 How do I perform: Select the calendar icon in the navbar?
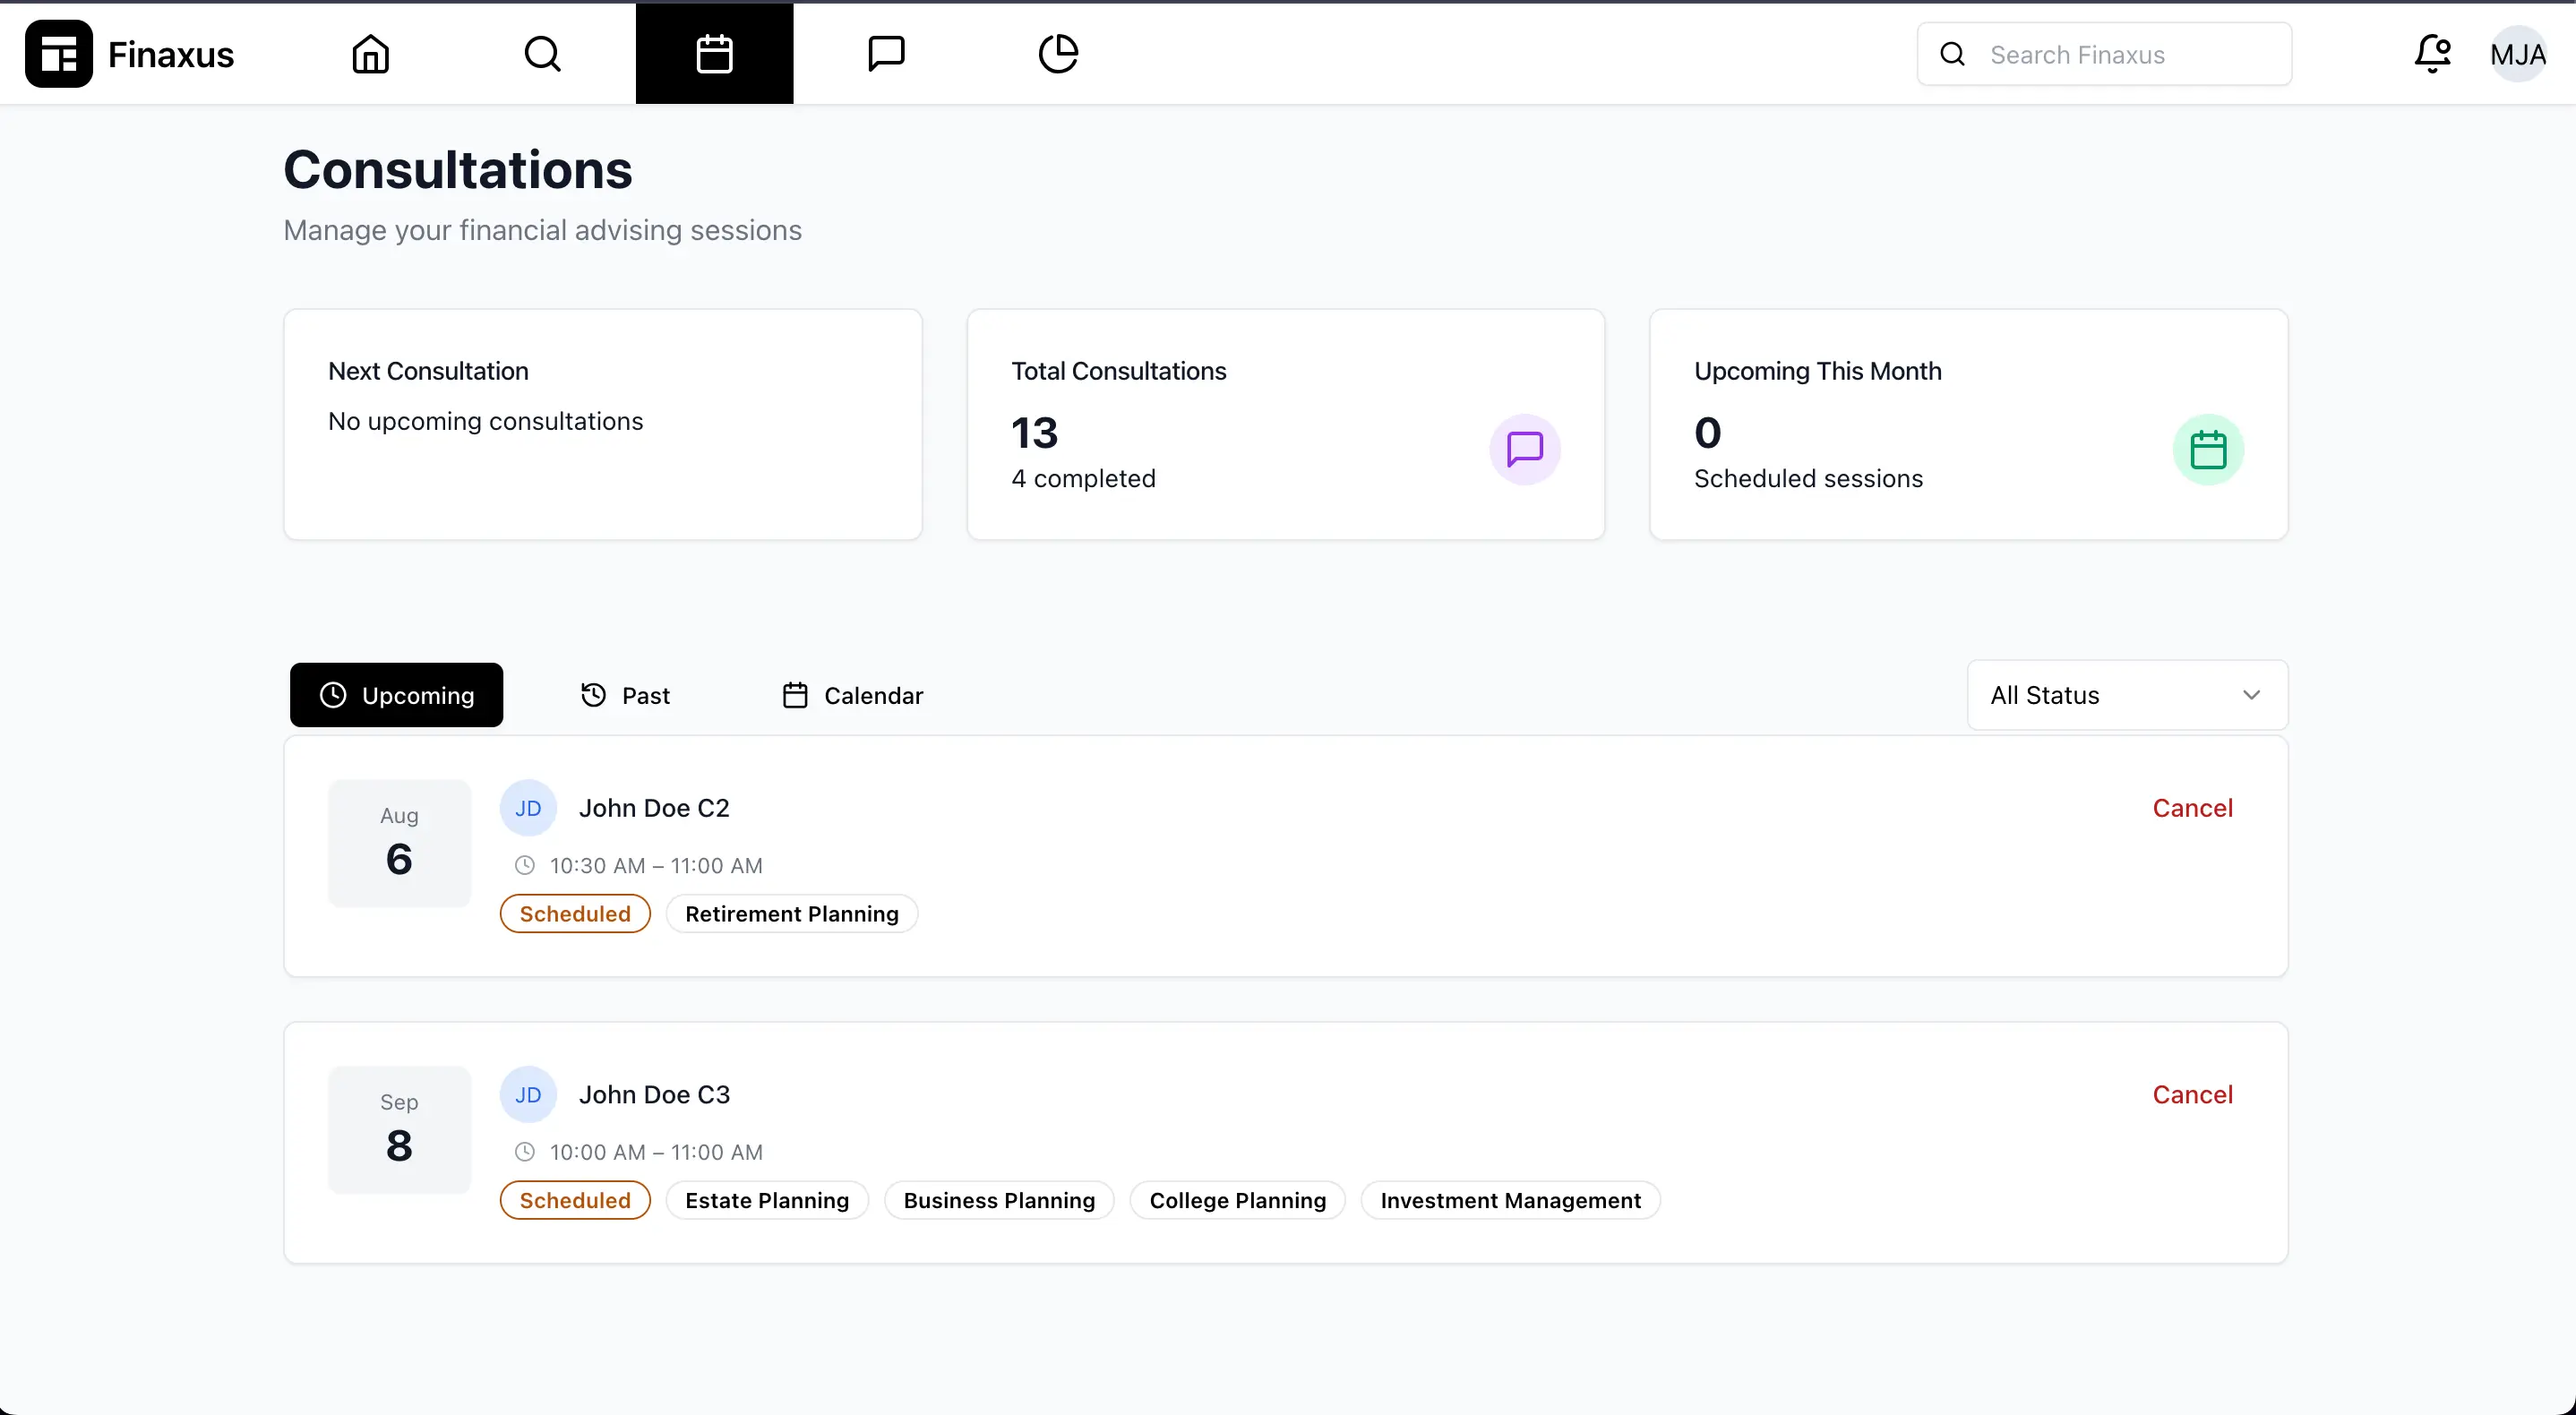714,53
